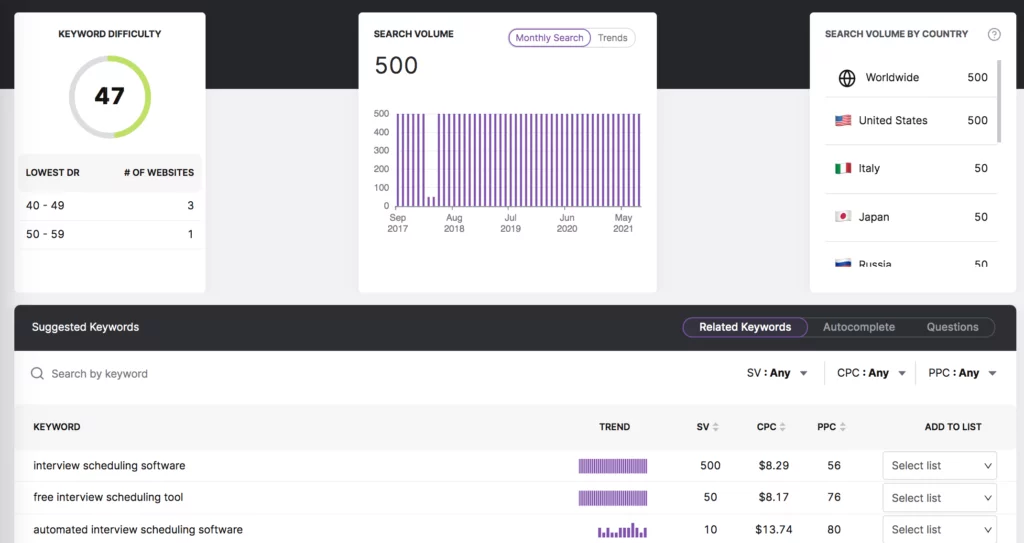The width and height of the screenshot is (1024, 543).
Task: Click the magnifier icon in keyword search
Action: pos(37,374)
